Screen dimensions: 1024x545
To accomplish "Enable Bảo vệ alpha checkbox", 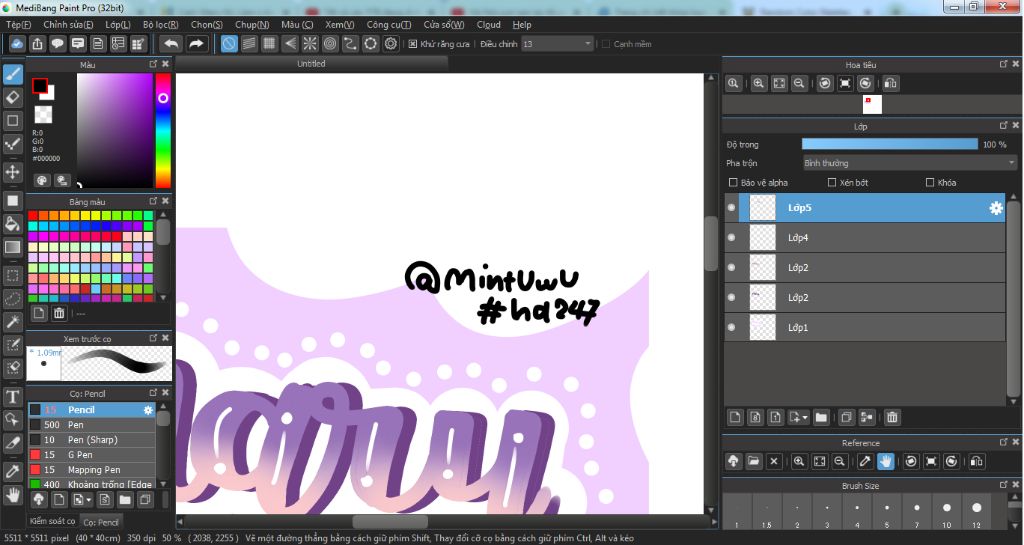I will click(733, 183).
